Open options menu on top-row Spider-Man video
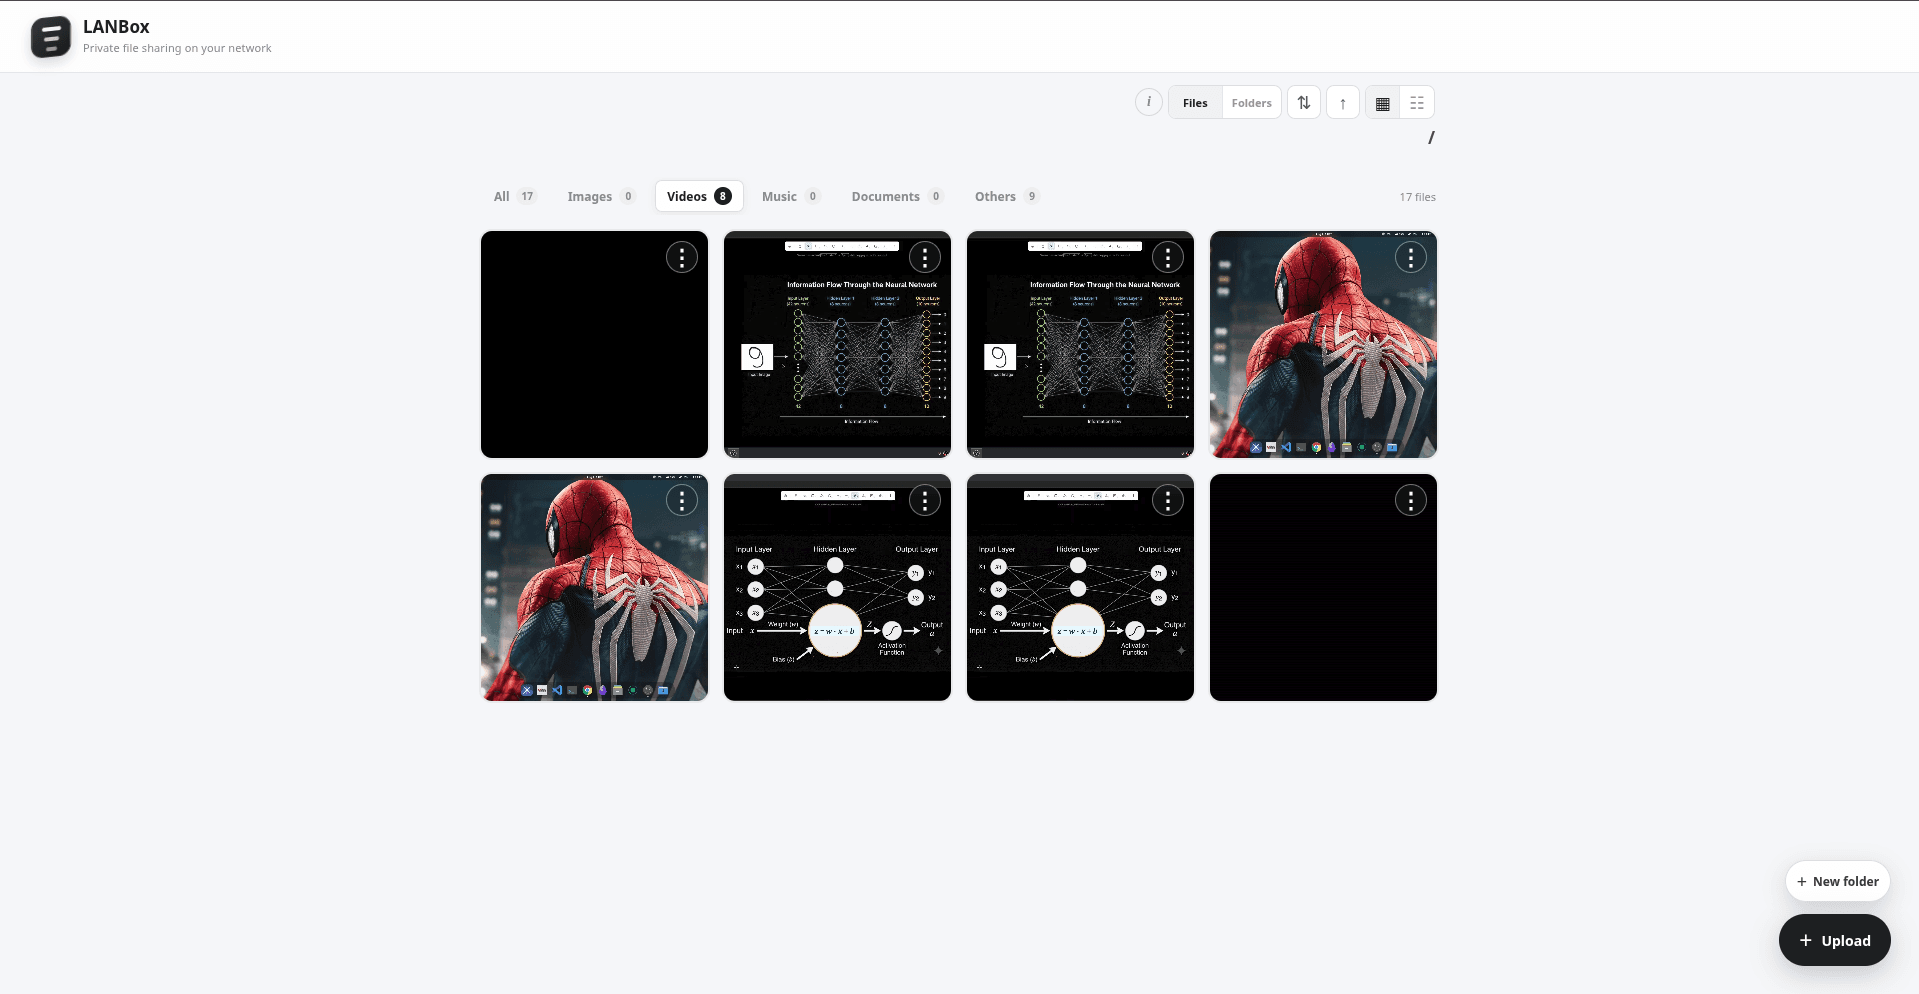Image resolution: width=1919 pixels, height=994 pixels. pyautogui.click(x=1411, y=258)
